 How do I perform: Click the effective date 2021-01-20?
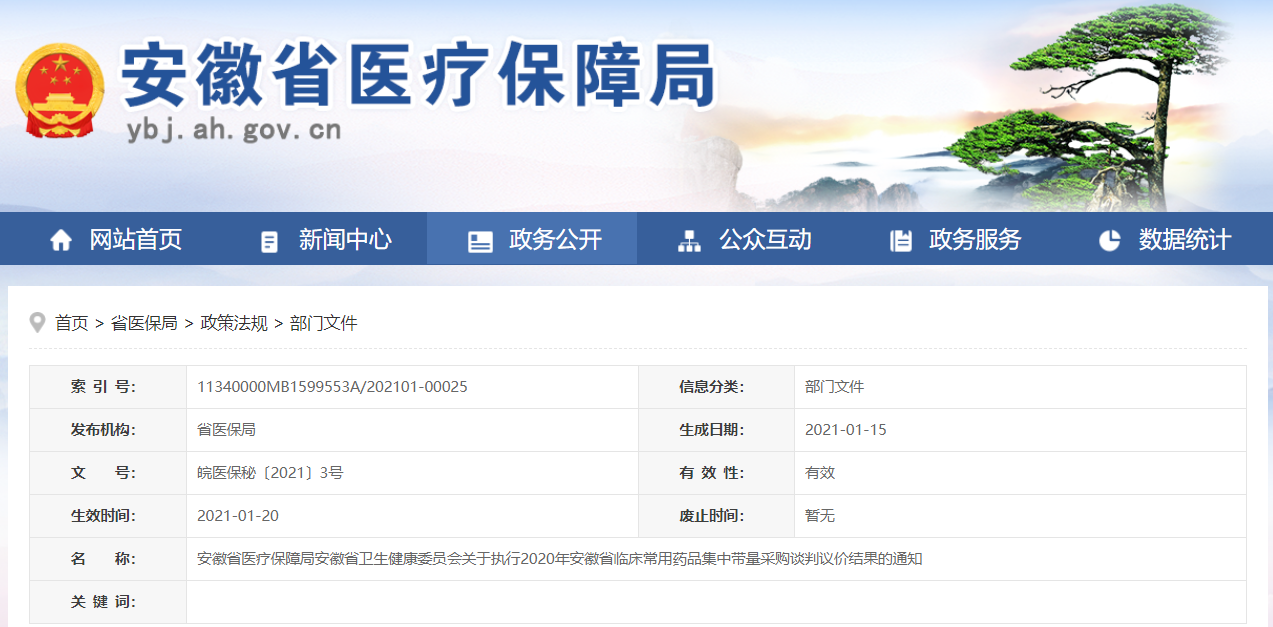click(x=238, y=516)
